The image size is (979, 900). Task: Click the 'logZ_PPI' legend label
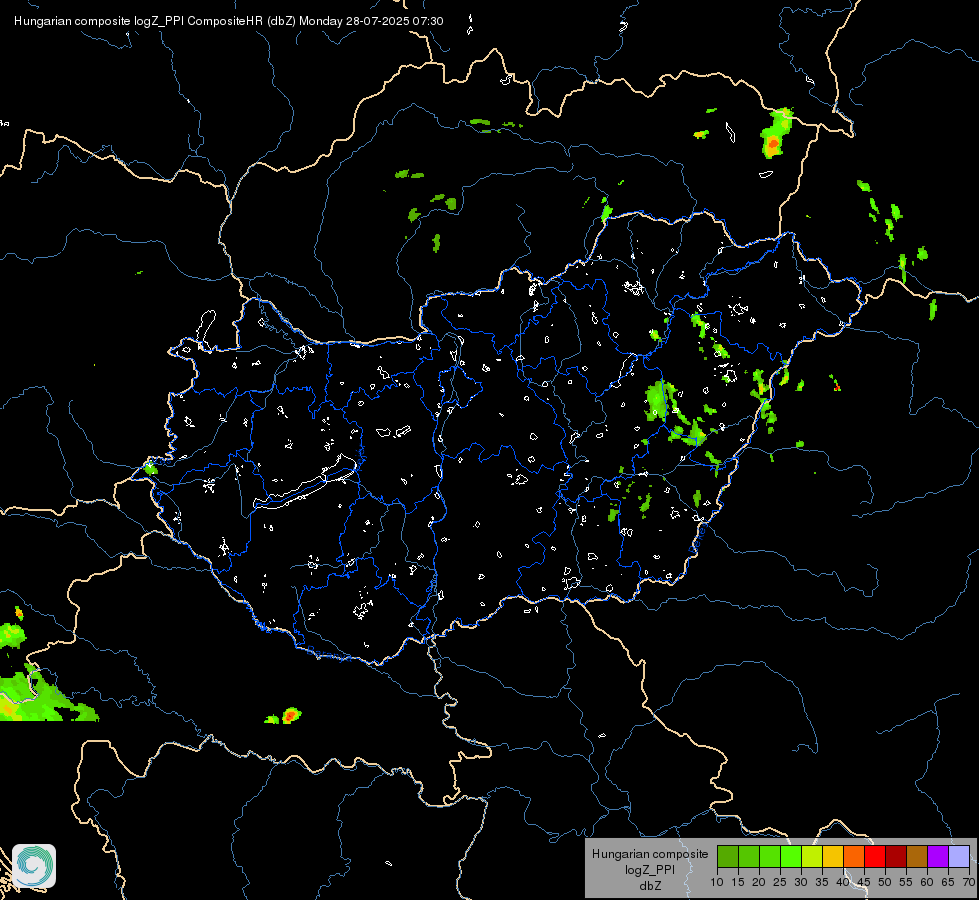[x=650, y=870]
